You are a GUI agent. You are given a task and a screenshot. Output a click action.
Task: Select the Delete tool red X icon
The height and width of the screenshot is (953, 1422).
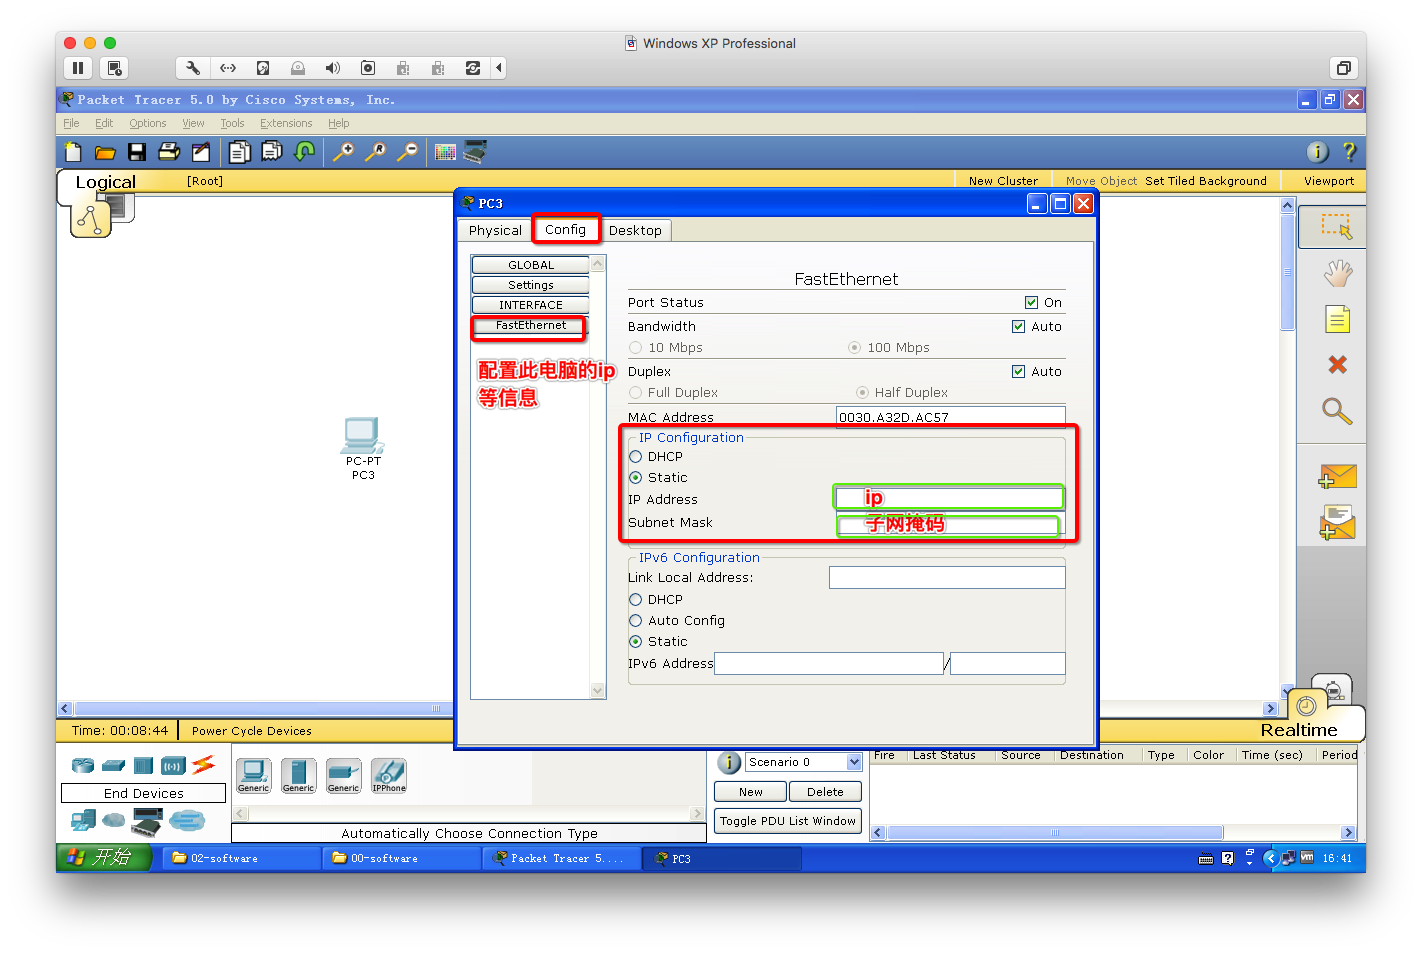(1337, 365)
